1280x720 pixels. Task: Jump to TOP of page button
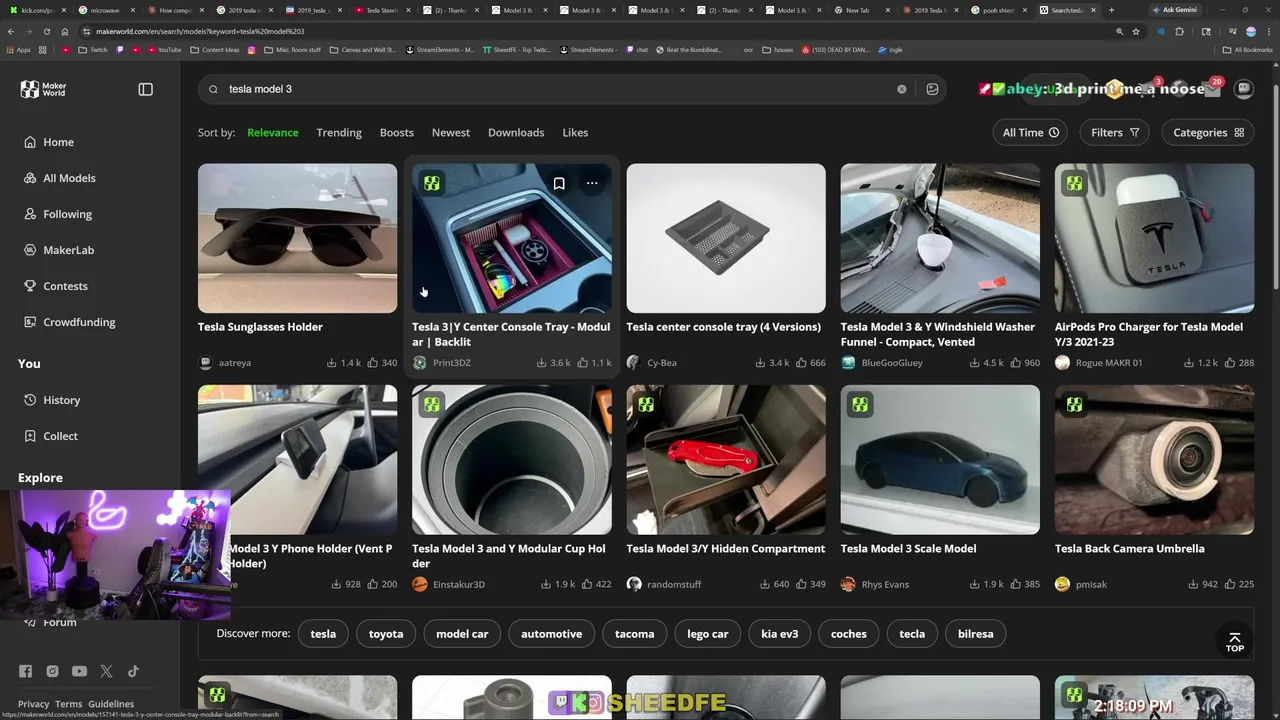(1235, 642)
